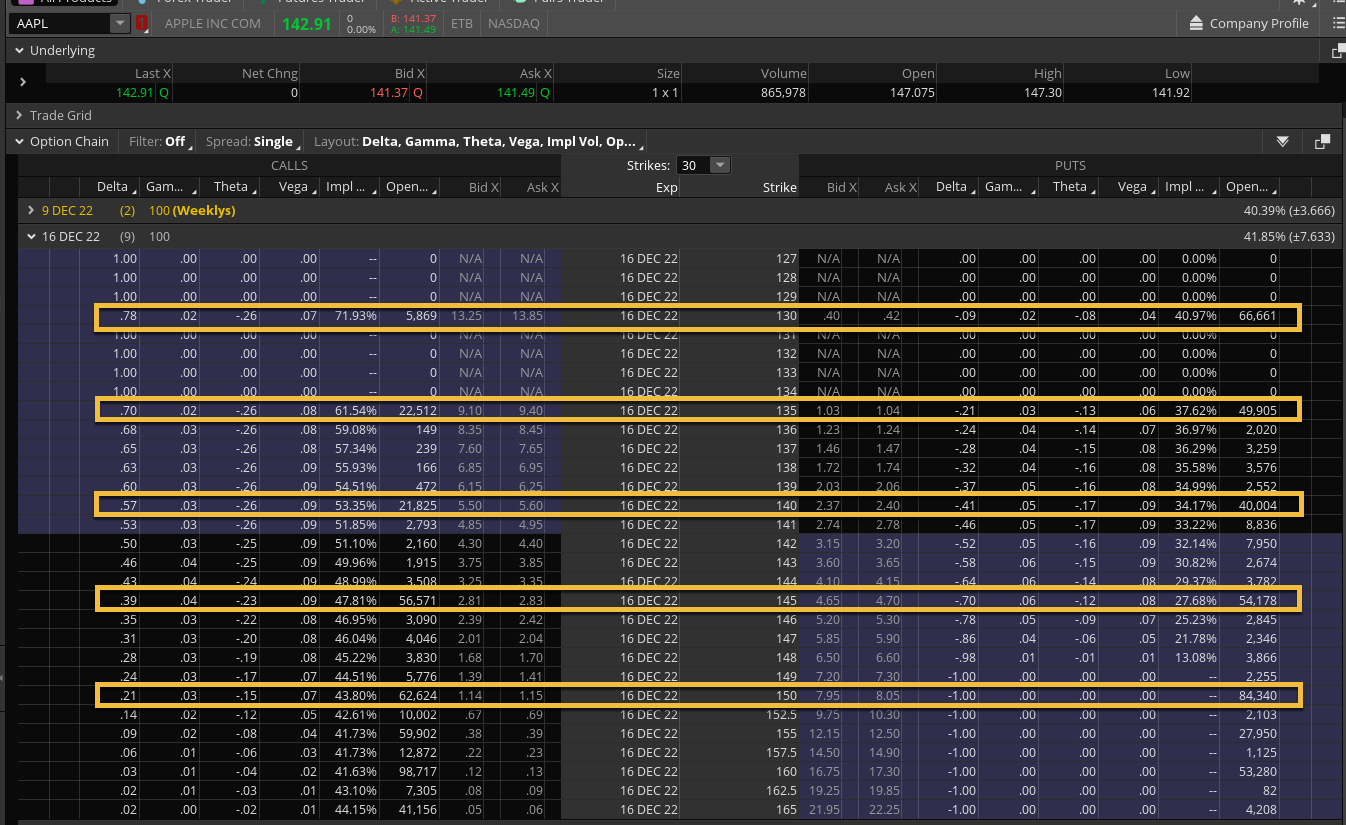Collapse the Underlying section

18,51
